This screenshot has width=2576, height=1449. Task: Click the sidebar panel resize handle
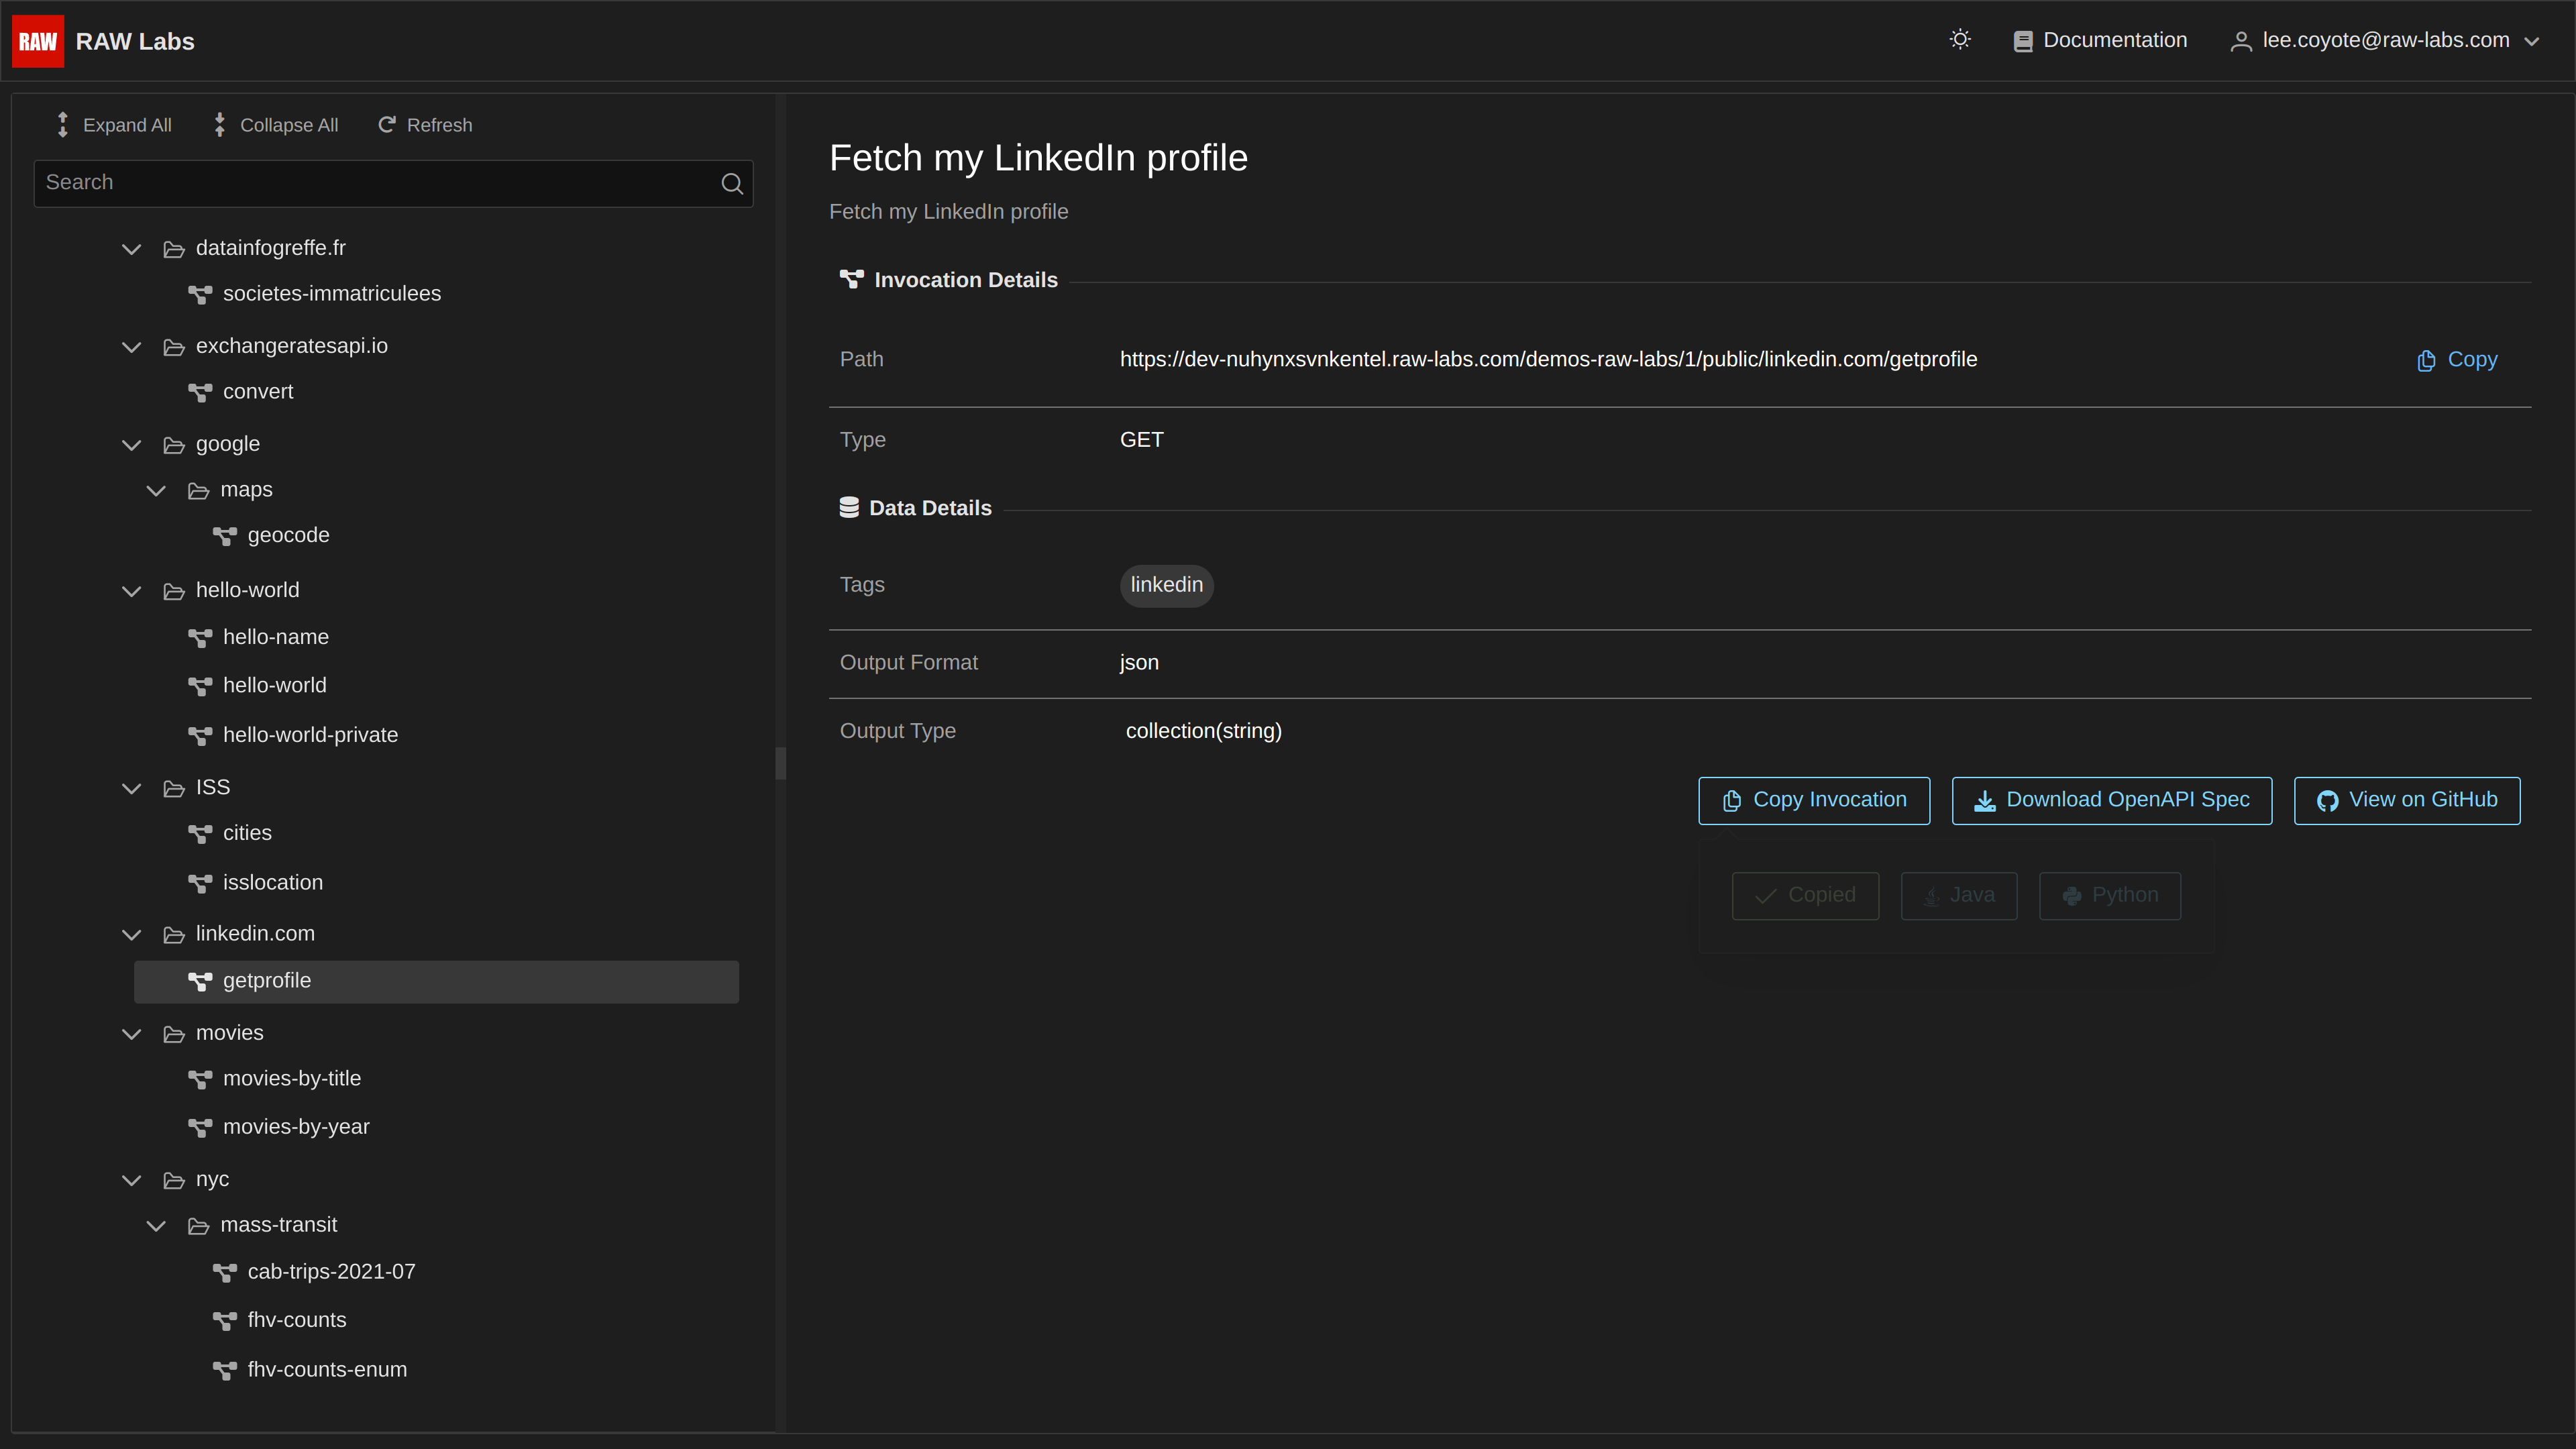(x=780, y=763)
